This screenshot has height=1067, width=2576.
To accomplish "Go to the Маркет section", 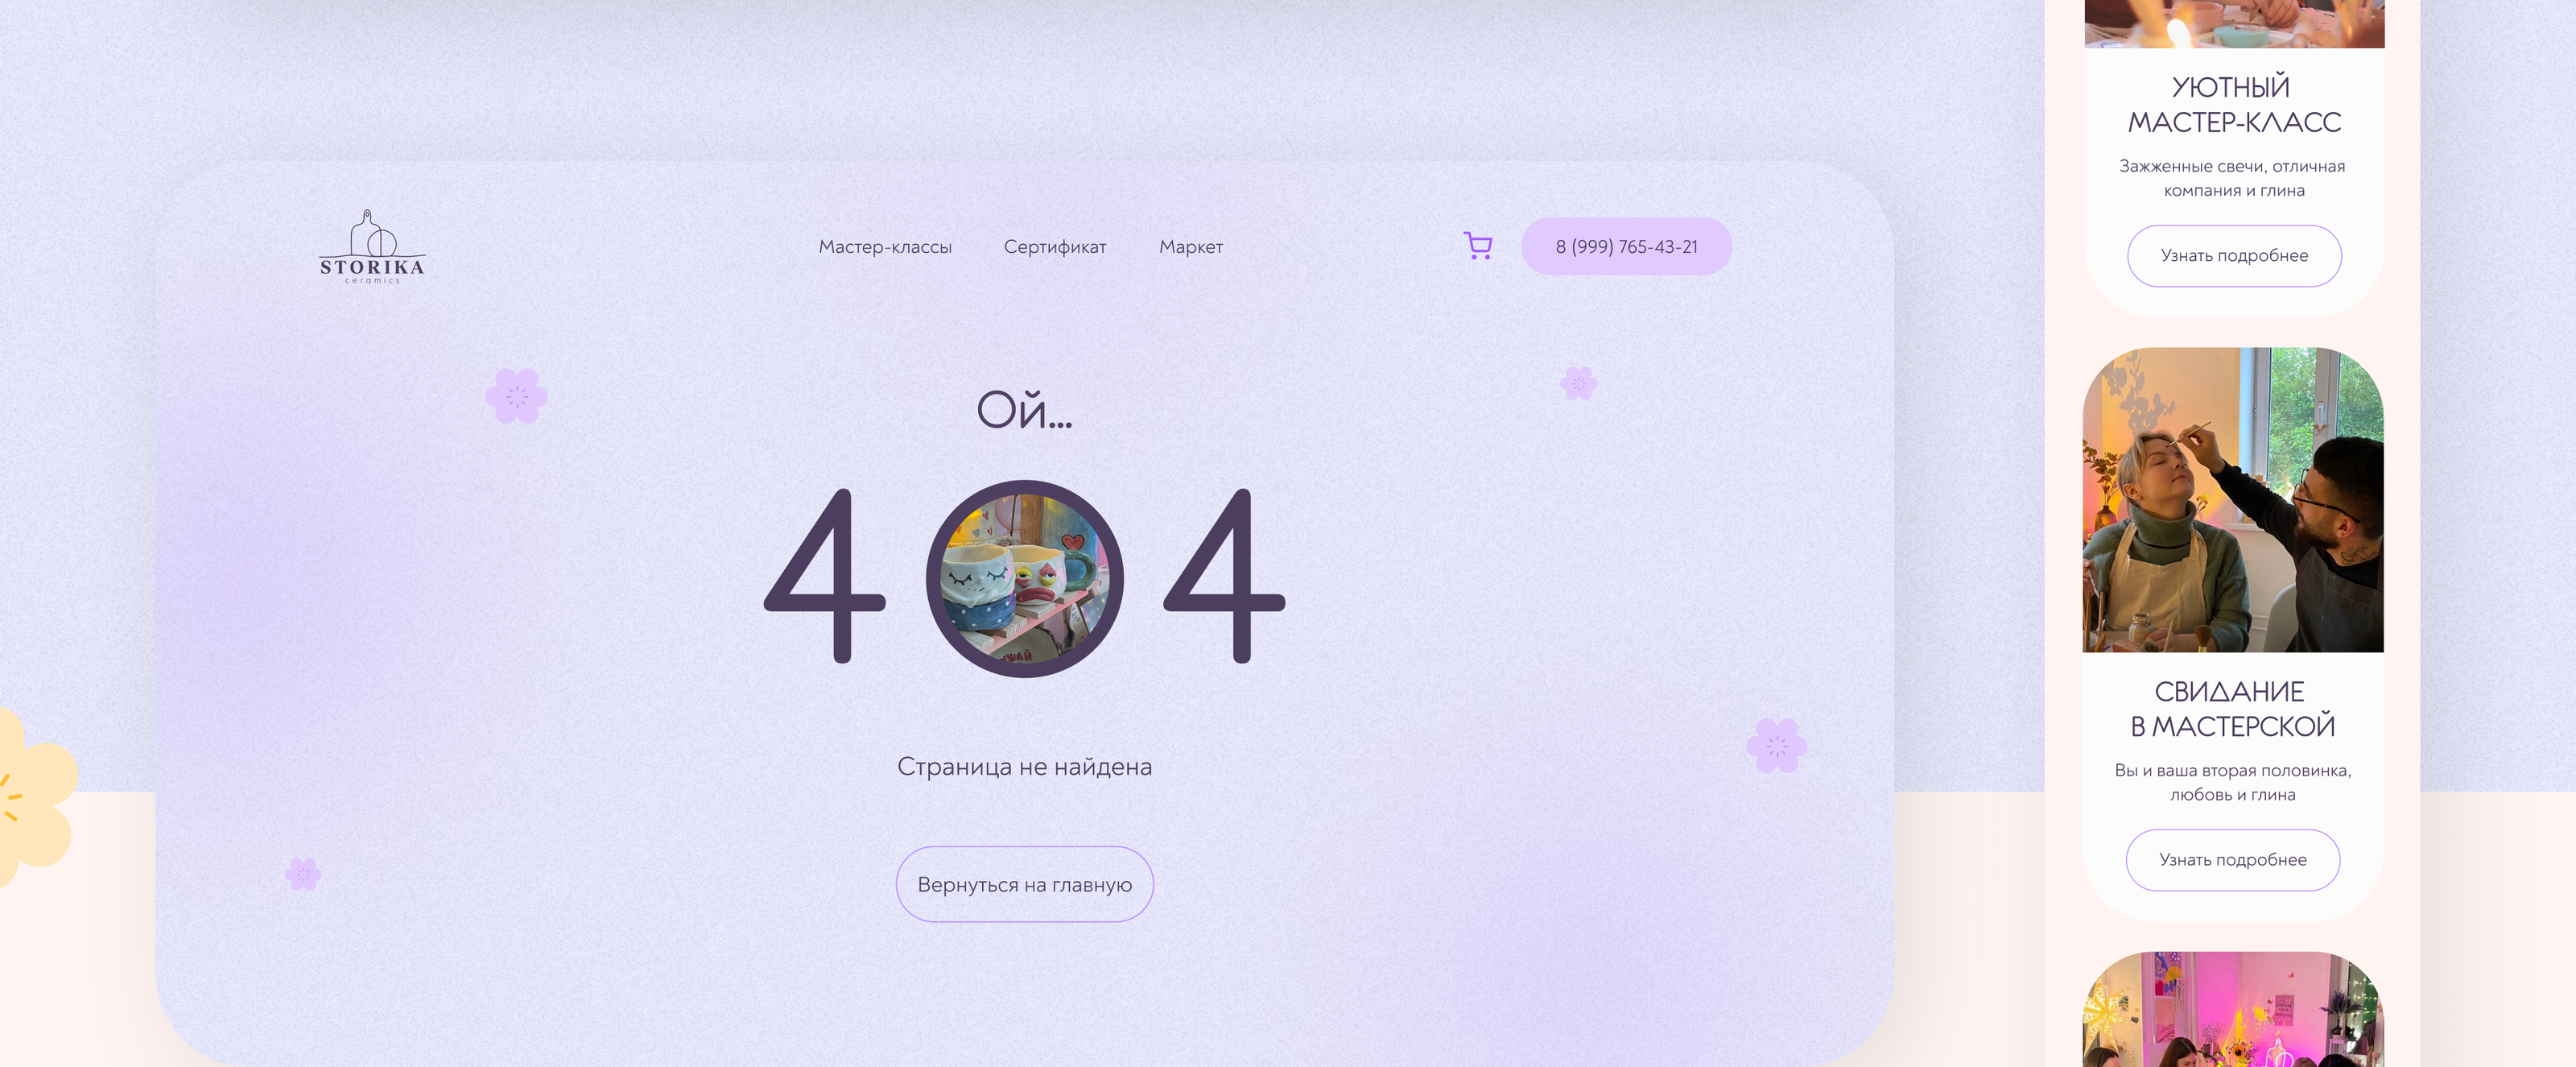I will coord(1191,247).
